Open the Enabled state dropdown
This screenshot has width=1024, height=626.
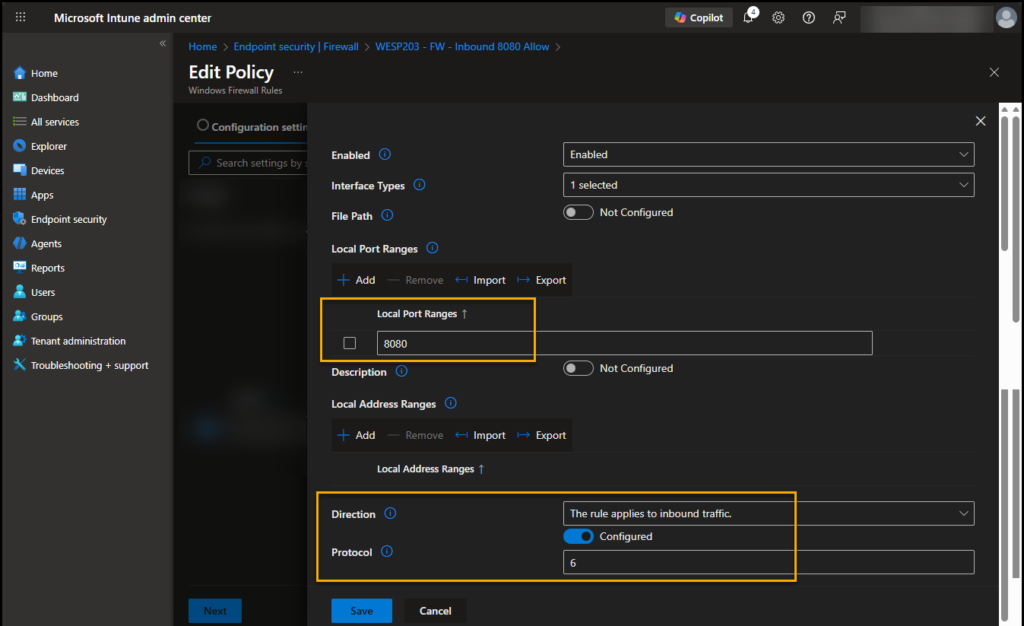768,154
